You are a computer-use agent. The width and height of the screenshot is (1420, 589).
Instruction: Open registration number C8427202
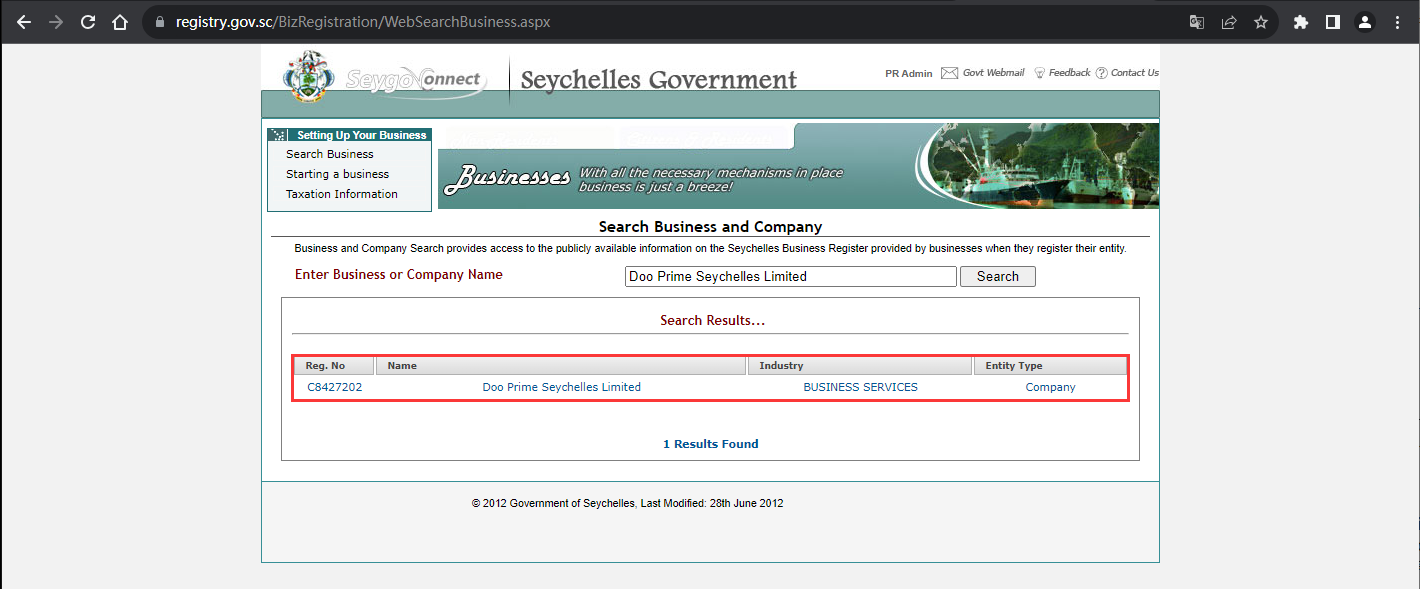pos(334,387)
